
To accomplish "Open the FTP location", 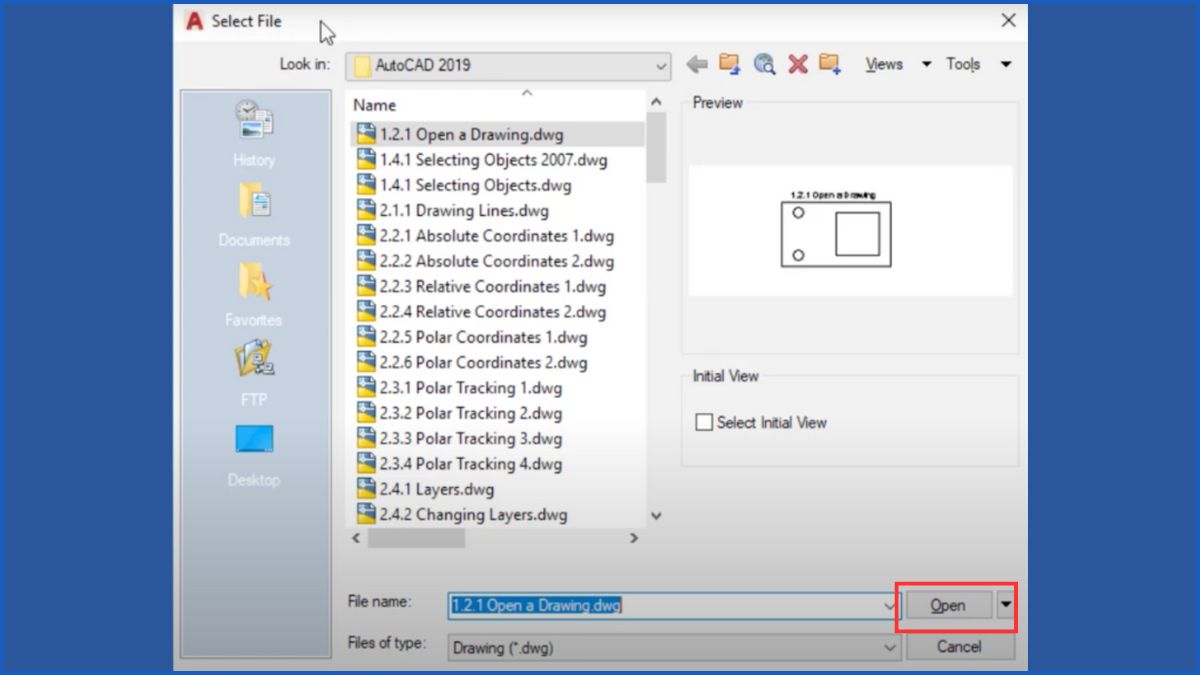I will point(254,372).
